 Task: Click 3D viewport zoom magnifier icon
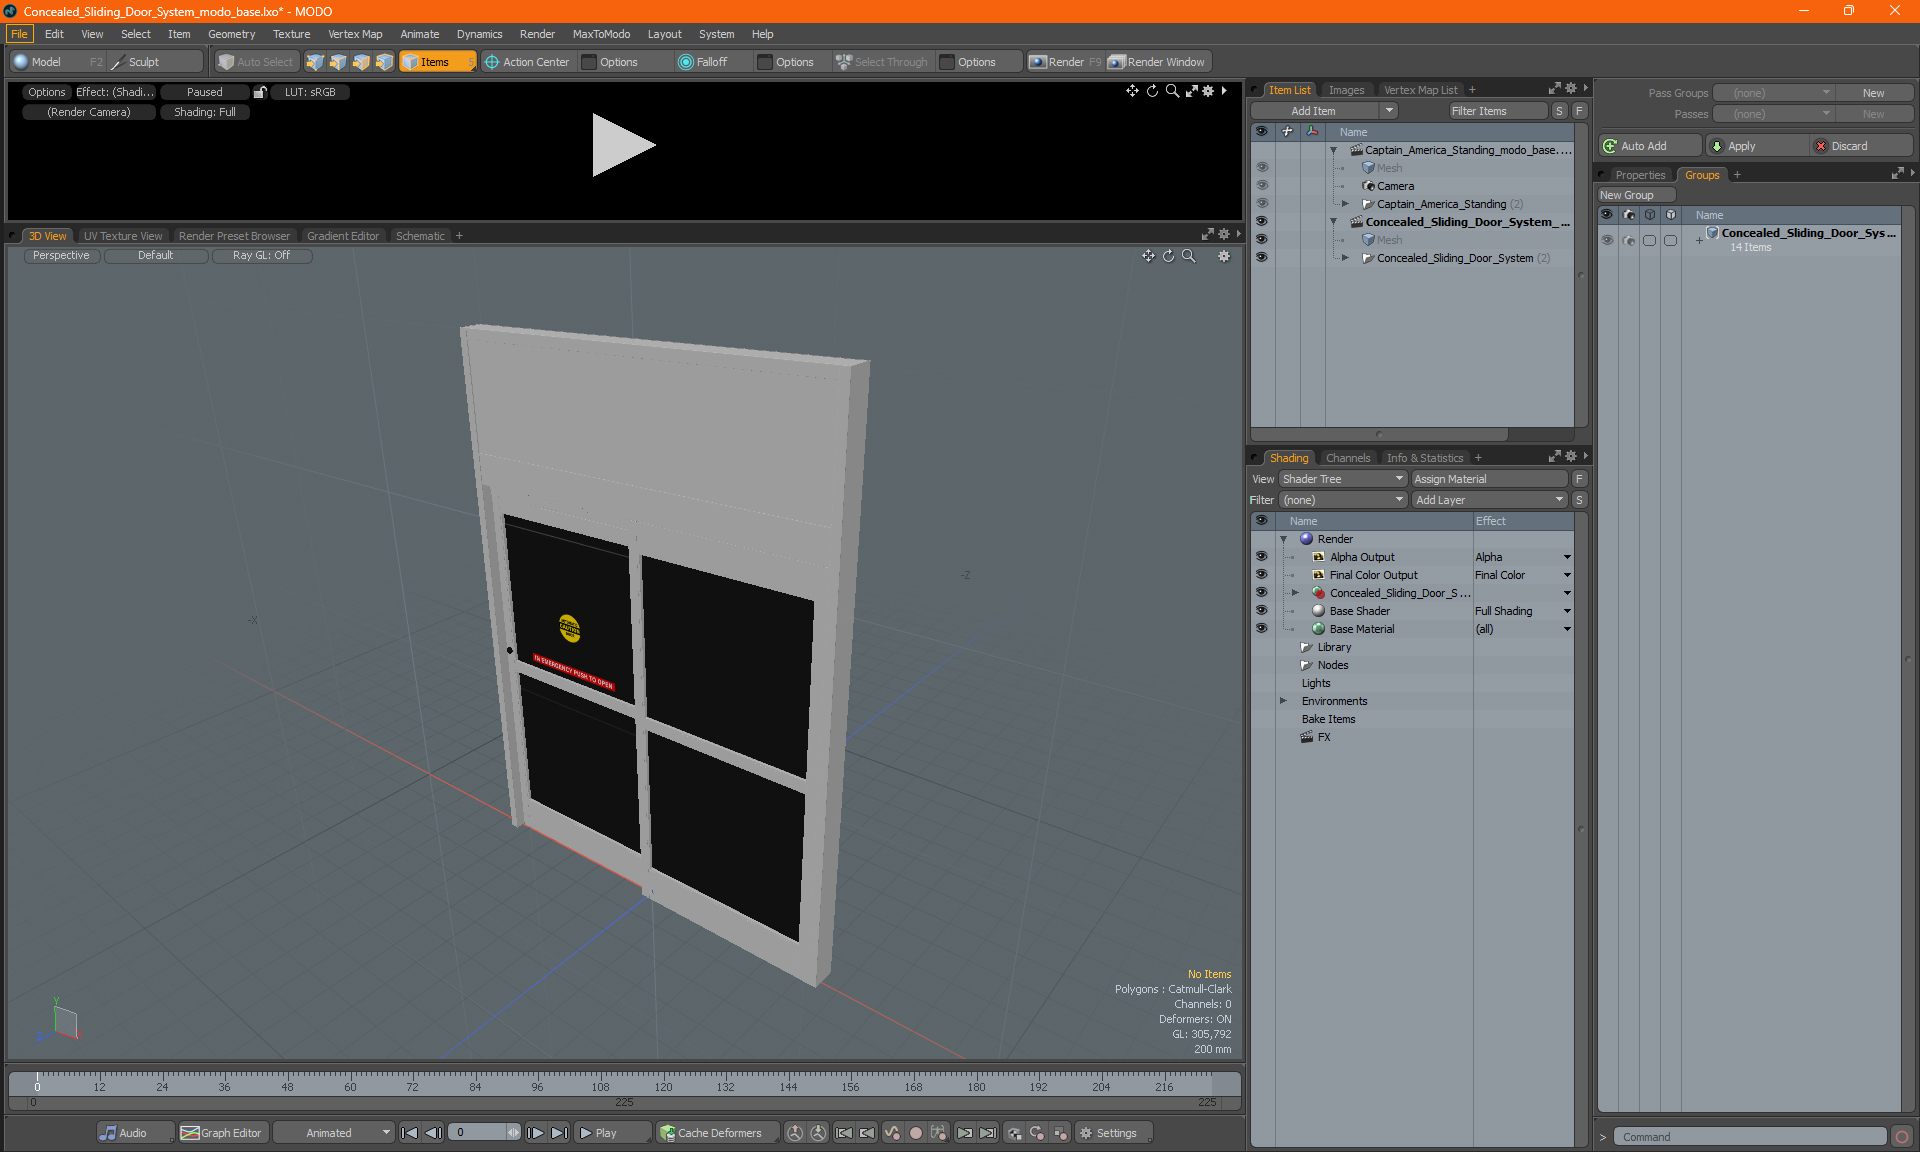(1188, 256)
